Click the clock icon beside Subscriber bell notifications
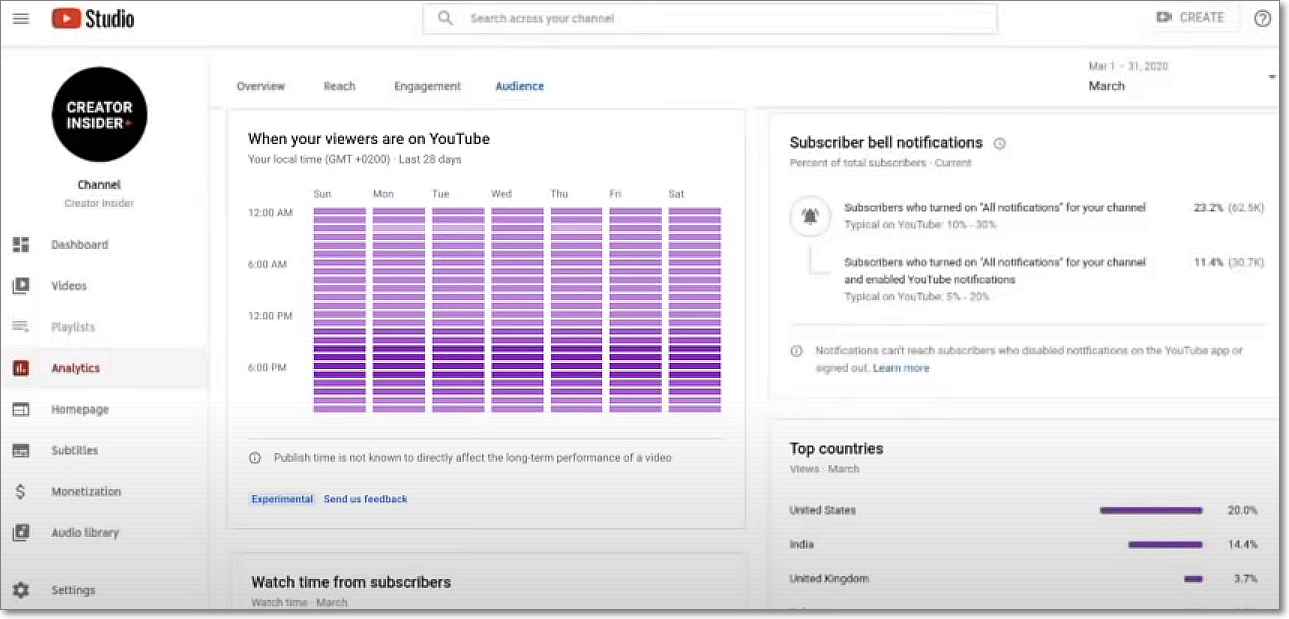The width and height of the screenshot is (1289, 619). pos(999,143)
